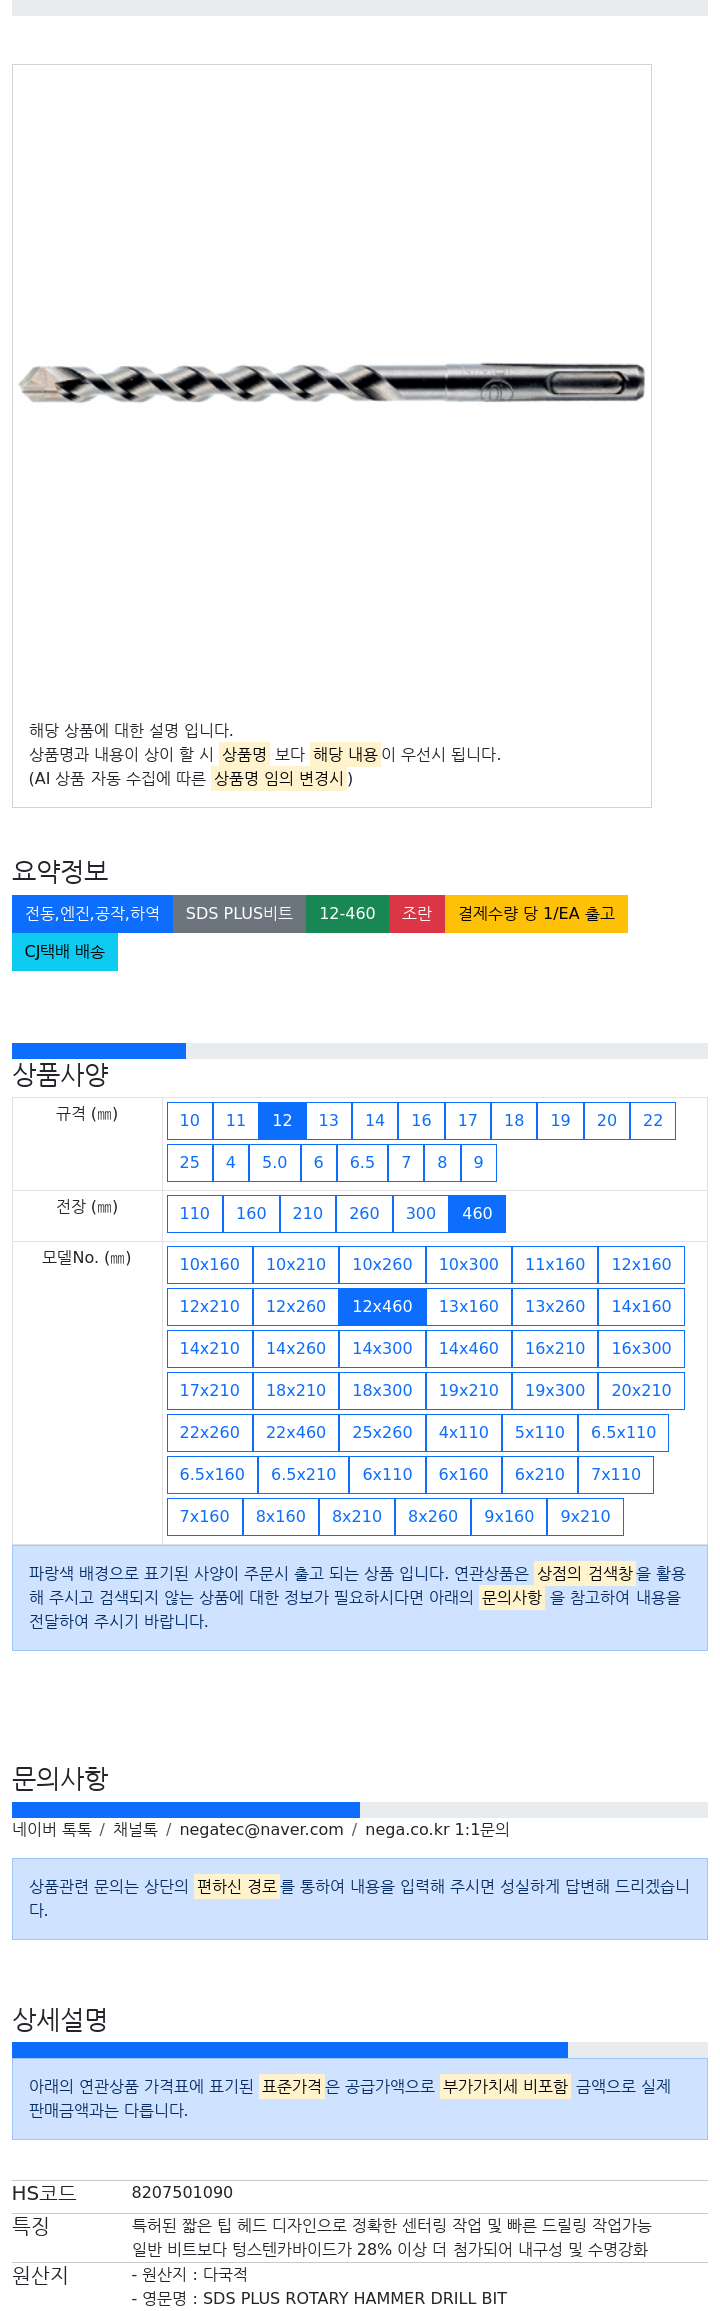Choose model 19x300
720x2311 pixels.
[x=555, y=1391]
